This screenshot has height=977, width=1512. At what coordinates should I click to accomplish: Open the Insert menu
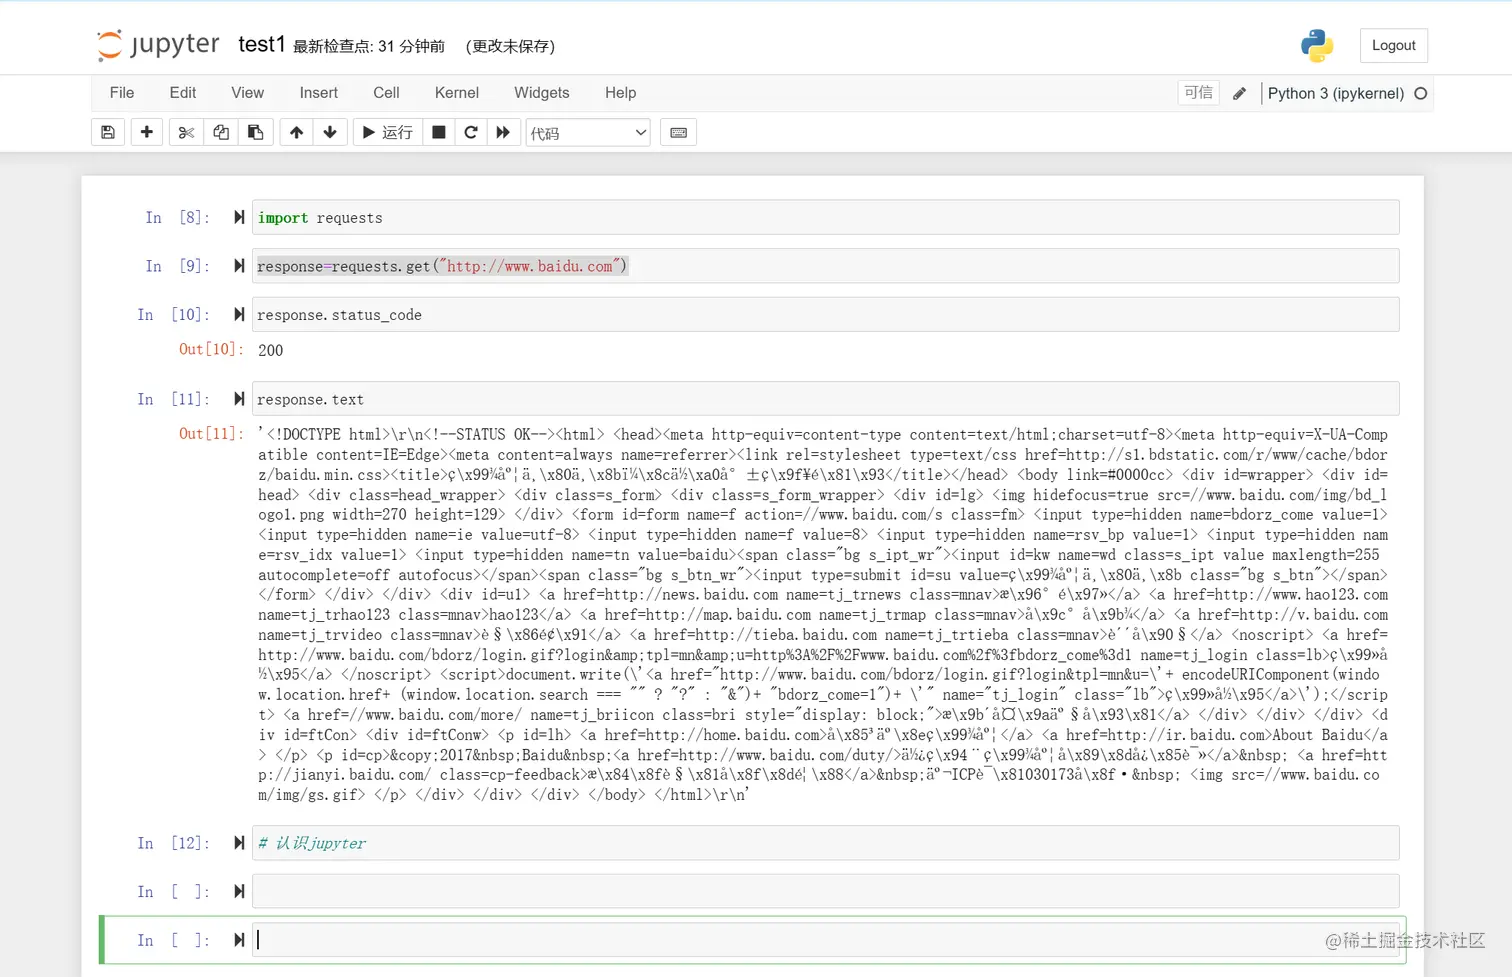319,93
